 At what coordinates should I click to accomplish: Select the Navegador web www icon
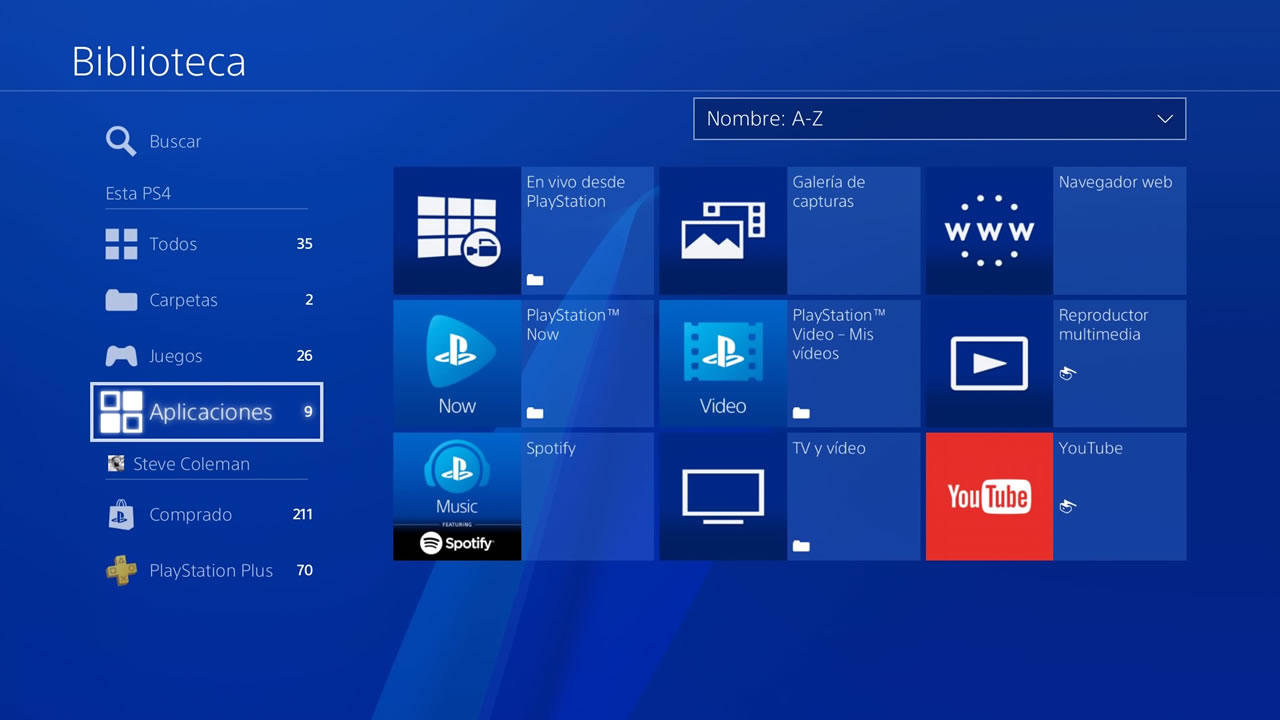[x=989, y=230]
